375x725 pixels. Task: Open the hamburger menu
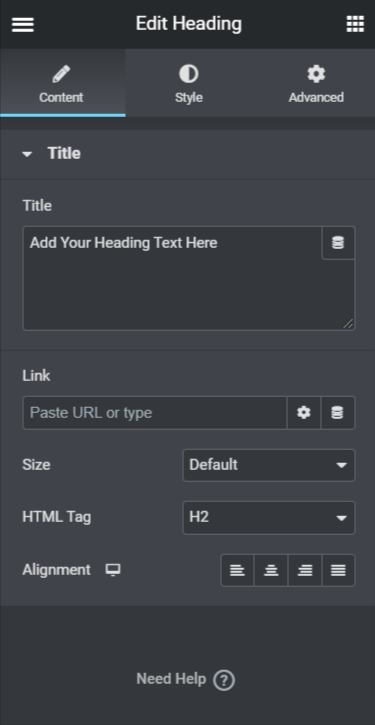coord(23,25)
